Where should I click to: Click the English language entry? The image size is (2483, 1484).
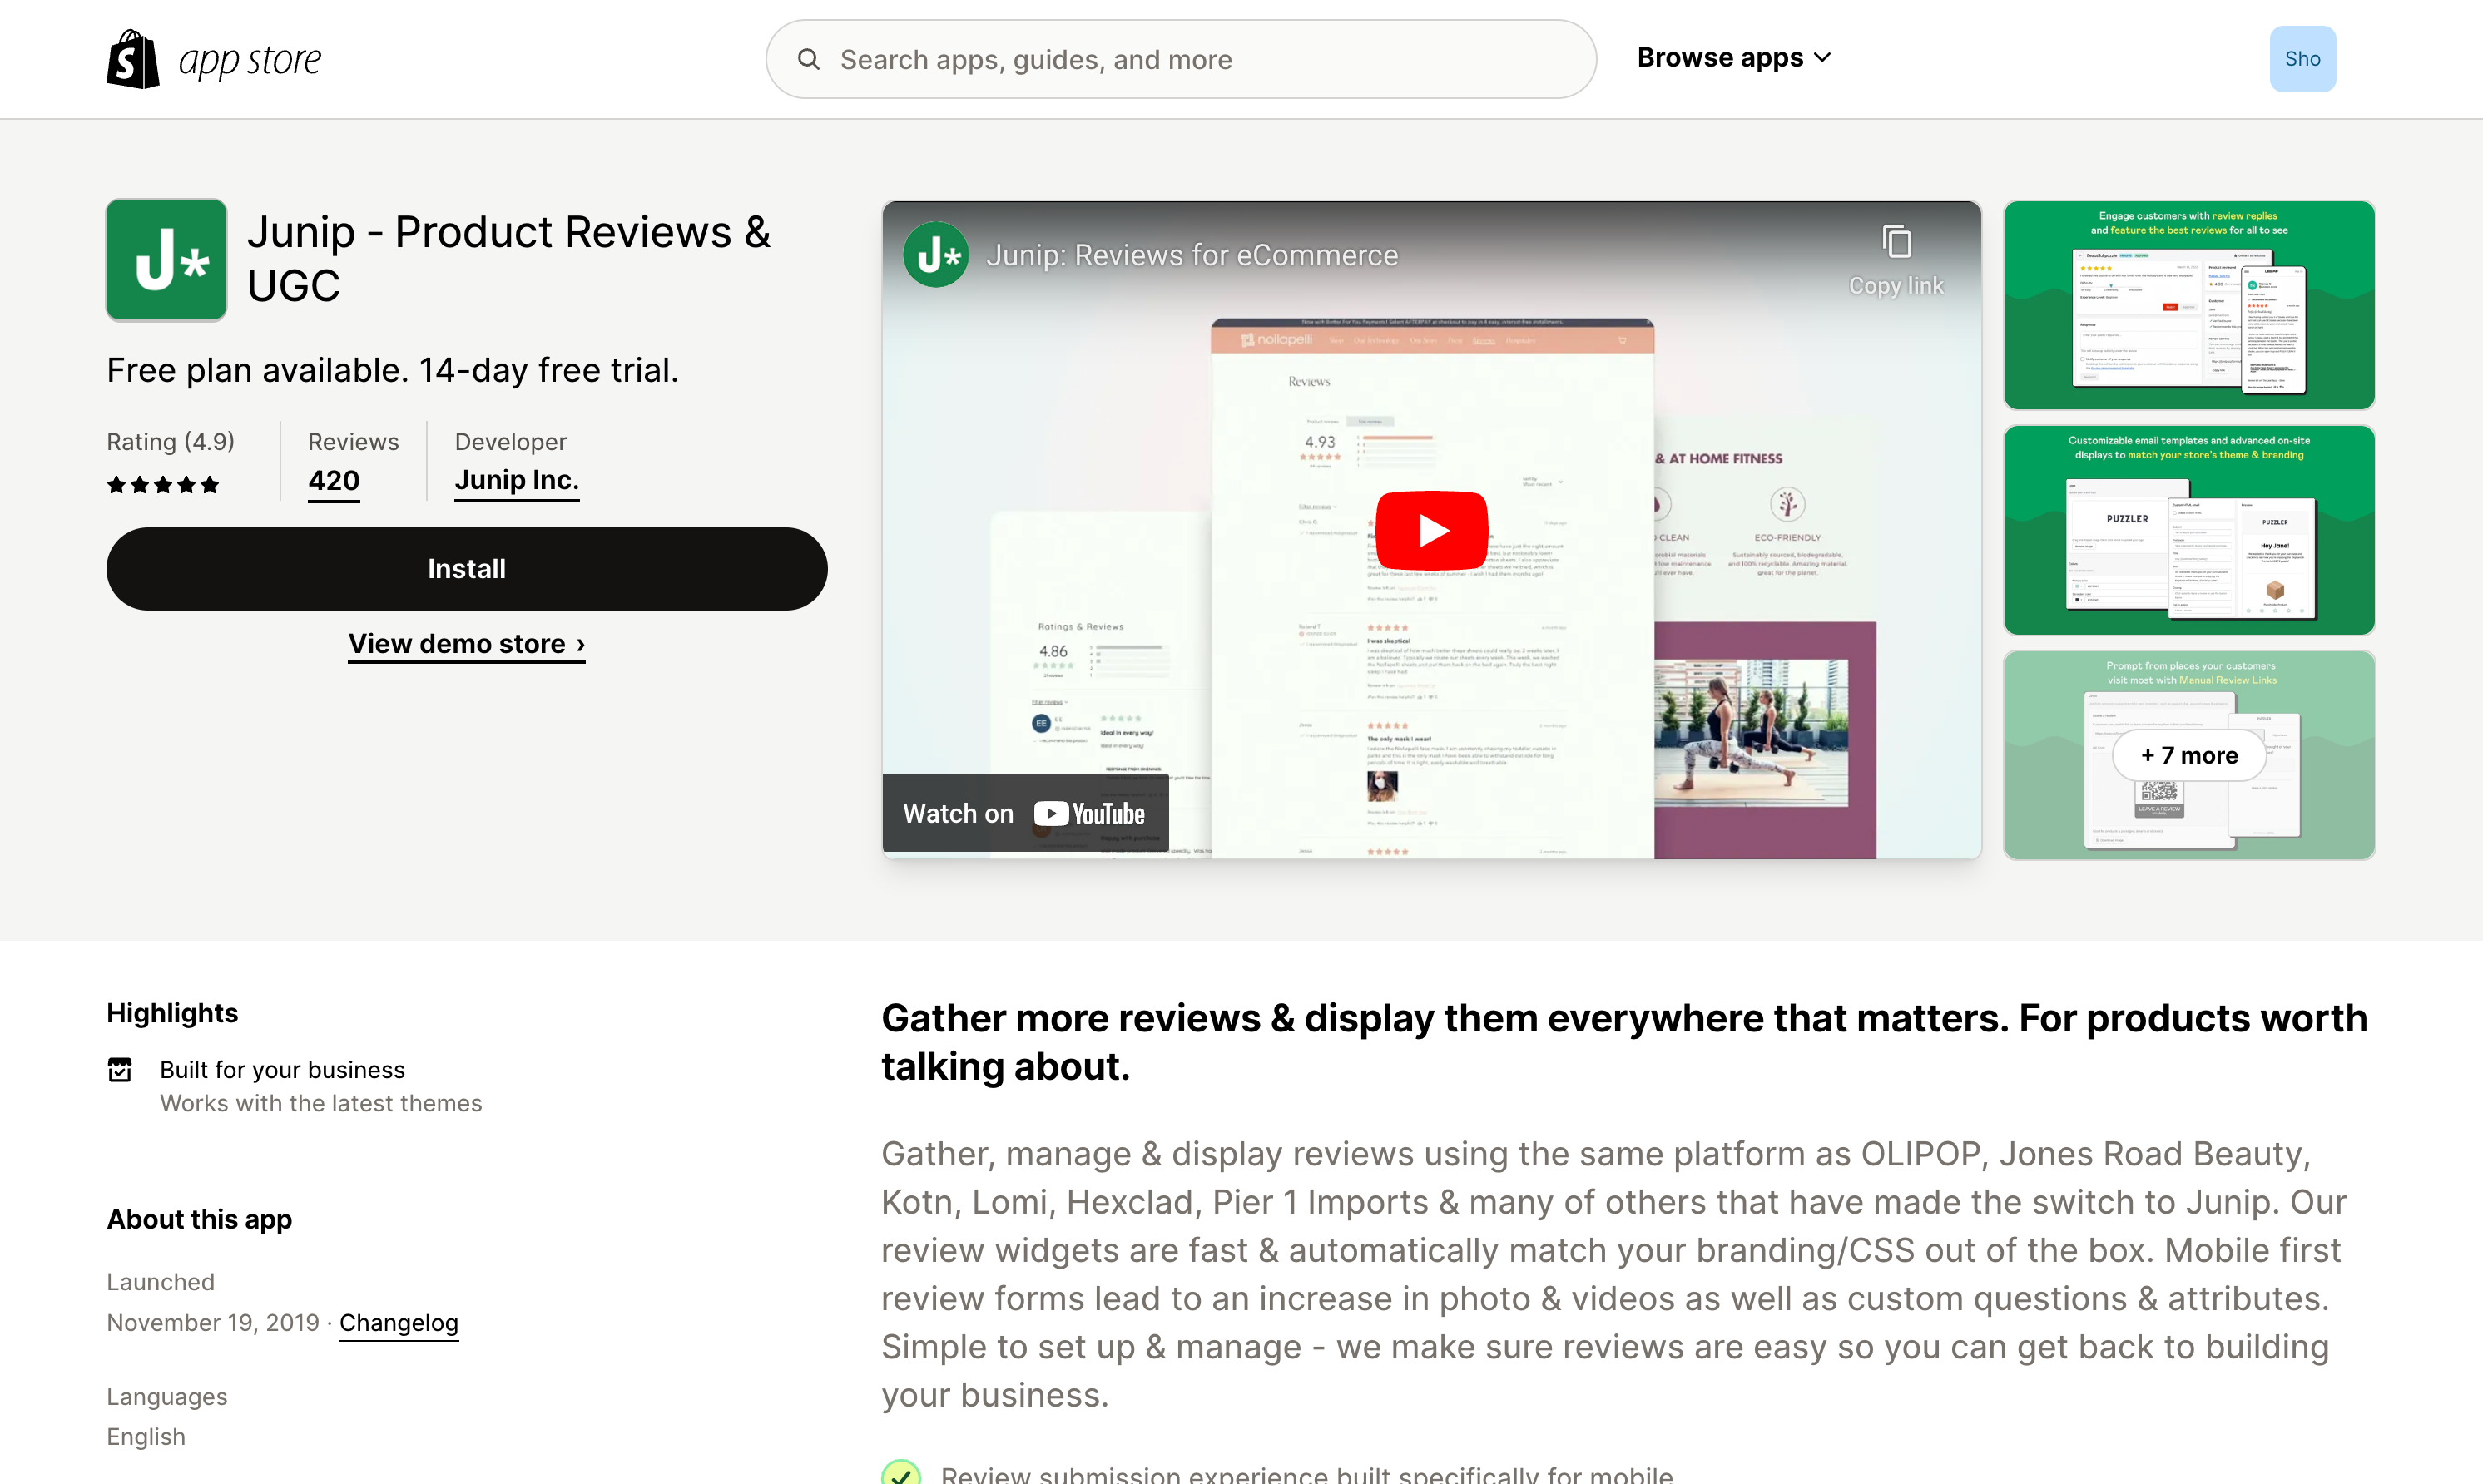pyautogui.click(x=146, y=1437)
